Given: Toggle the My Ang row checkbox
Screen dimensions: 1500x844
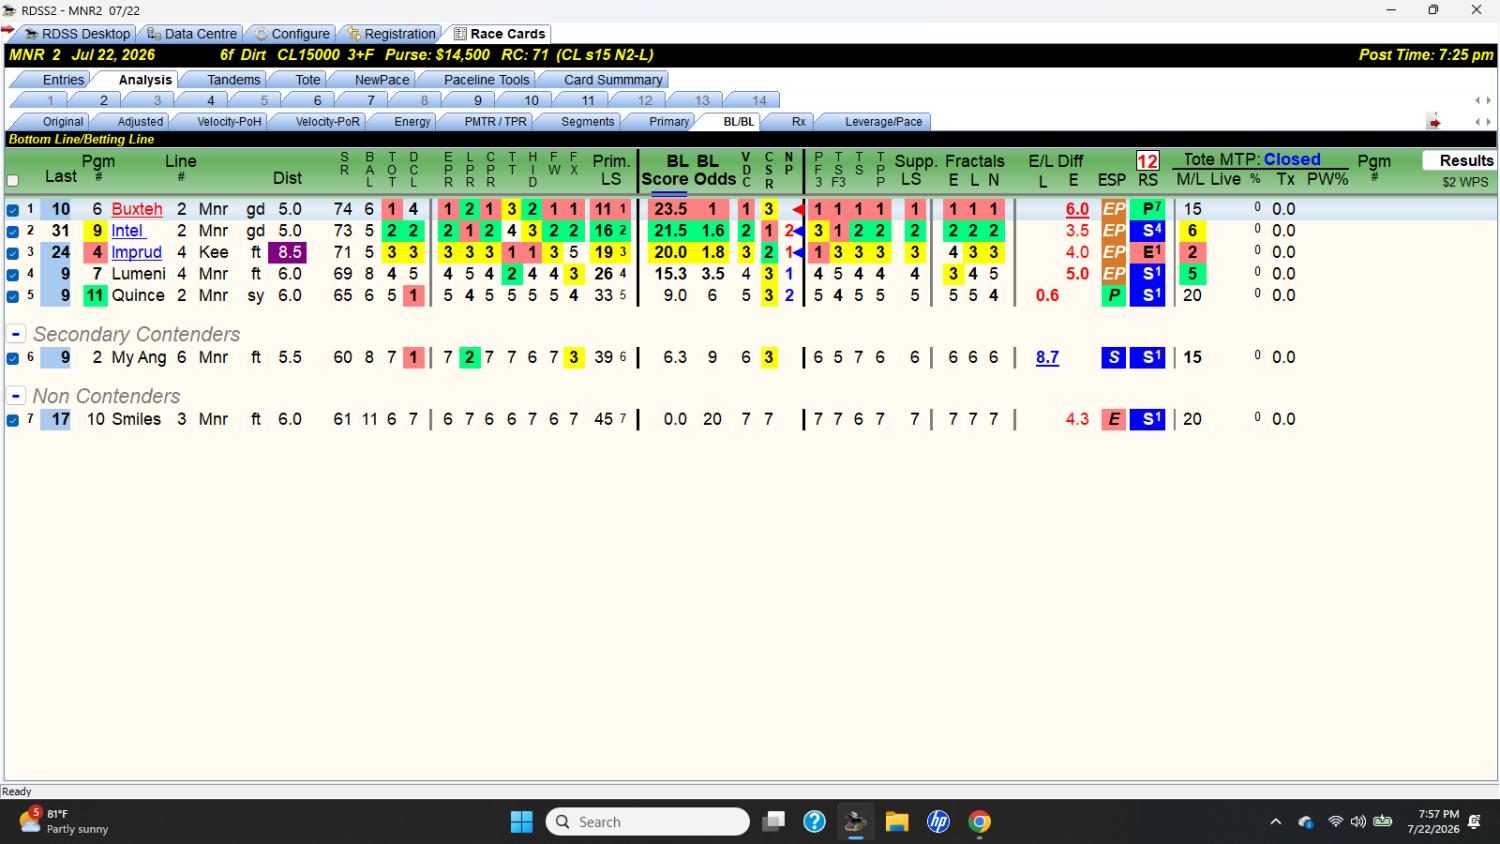Looking at the screenshot, I should tap(13, 358).
